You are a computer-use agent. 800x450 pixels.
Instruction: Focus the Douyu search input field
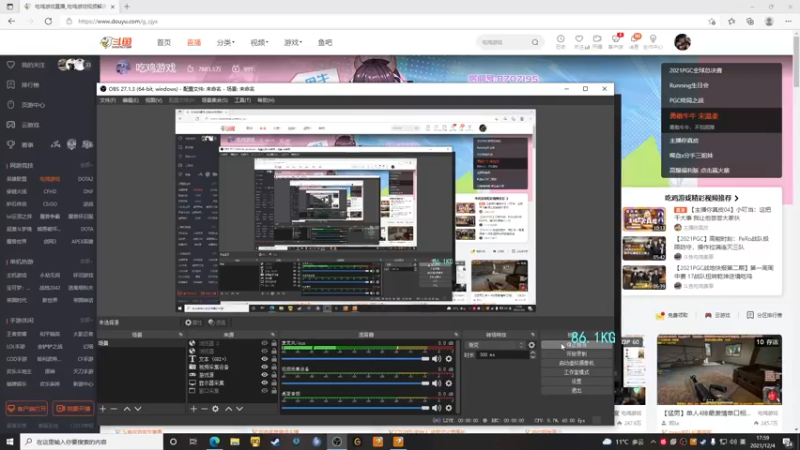coord(503,42)
